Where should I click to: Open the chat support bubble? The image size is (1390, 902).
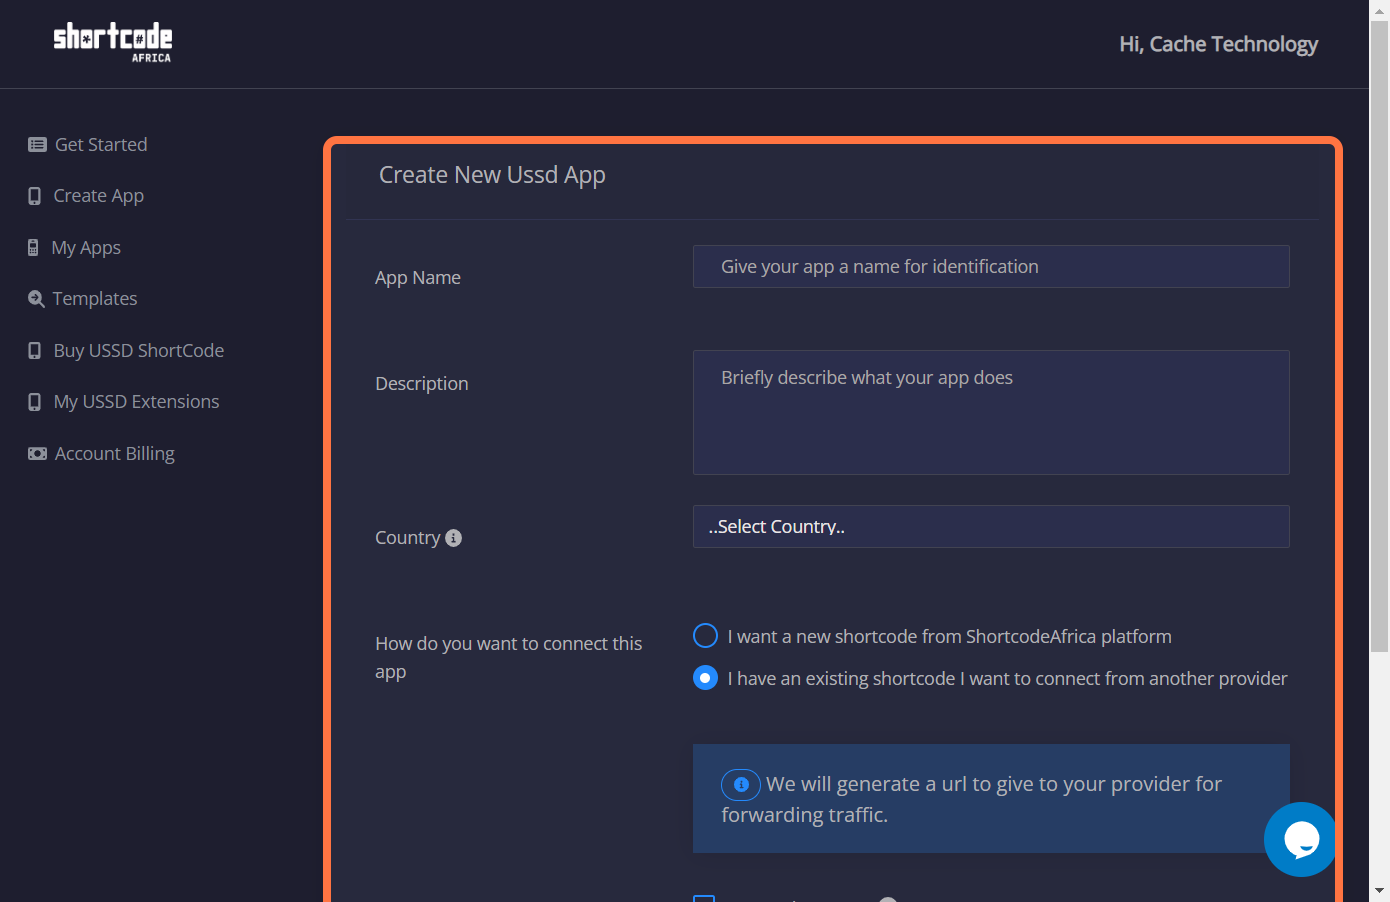tap(1300, 839)
